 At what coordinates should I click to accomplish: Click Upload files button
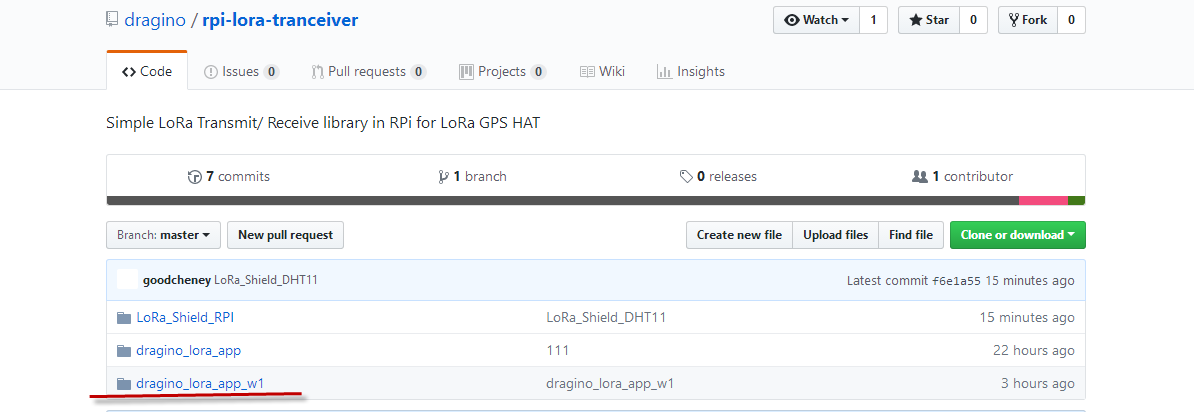coord(835,235)
